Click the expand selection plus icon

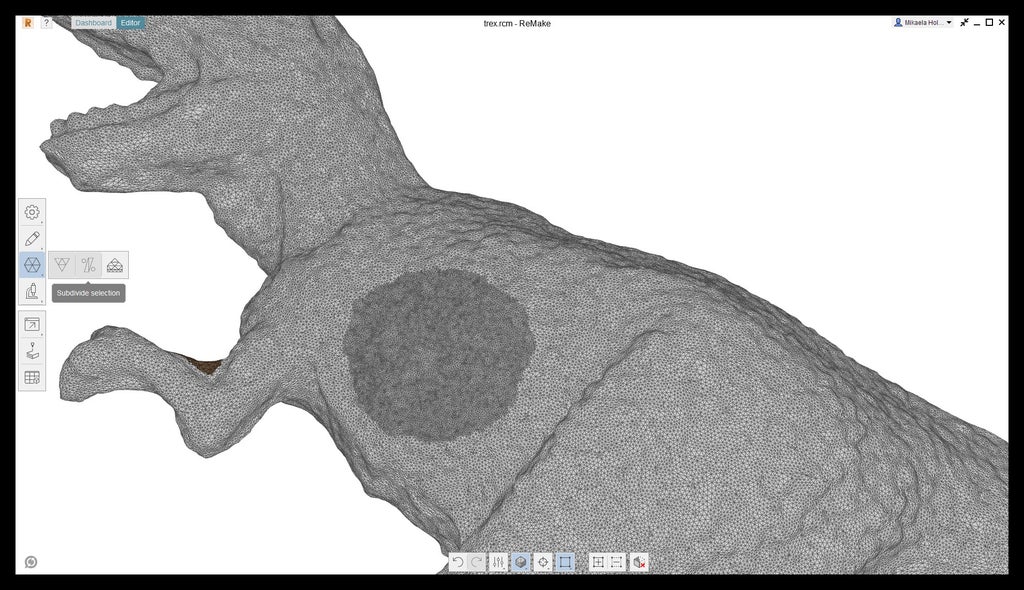click(x=598, y=562)
